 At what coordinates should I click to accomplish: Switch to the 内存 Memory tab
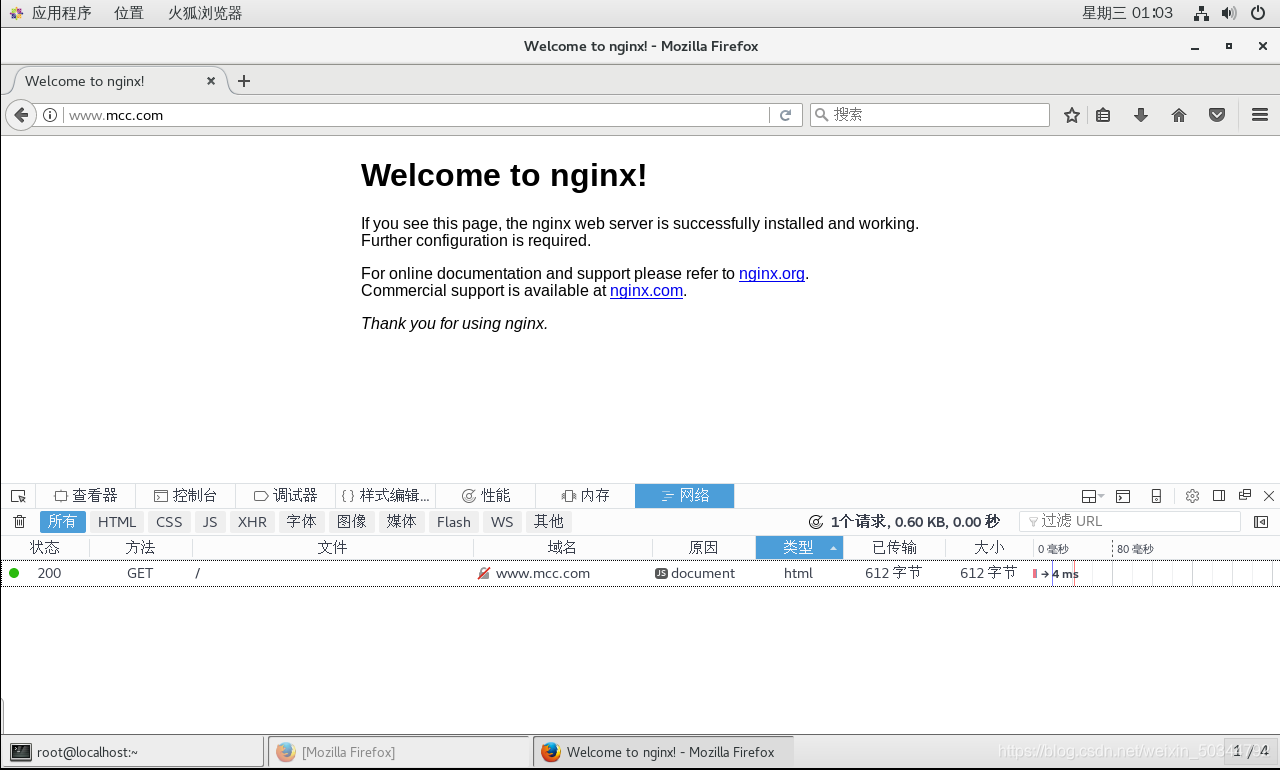(585, 496)
